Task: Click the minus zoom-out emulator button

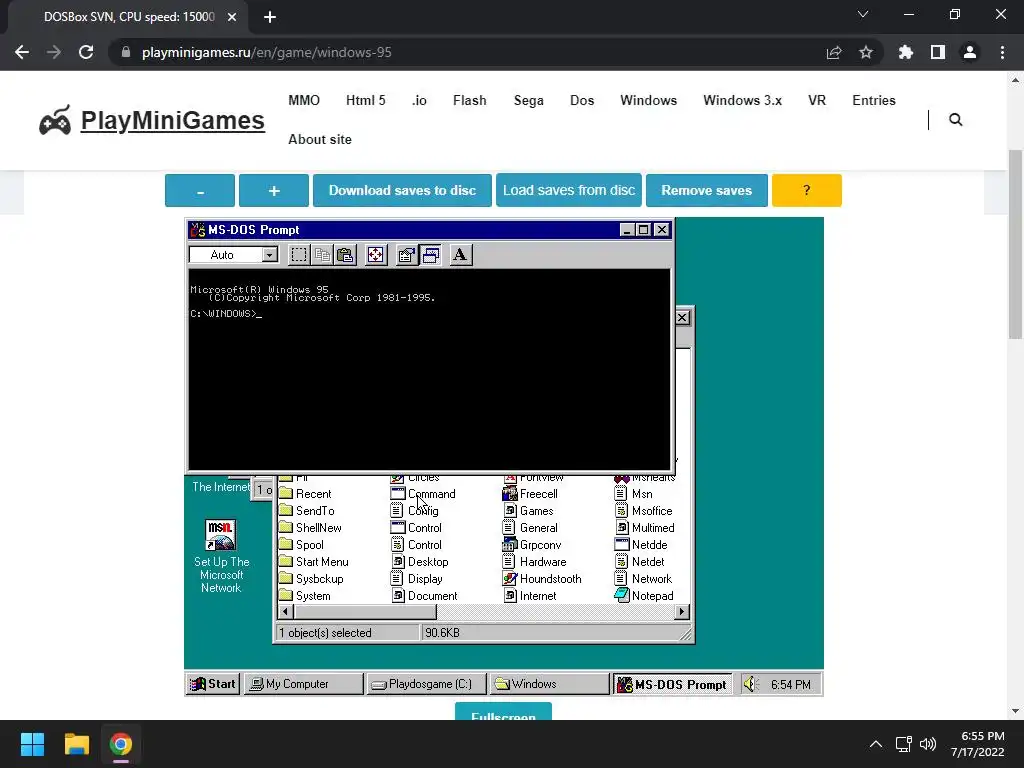Action: tap(200, 191)
